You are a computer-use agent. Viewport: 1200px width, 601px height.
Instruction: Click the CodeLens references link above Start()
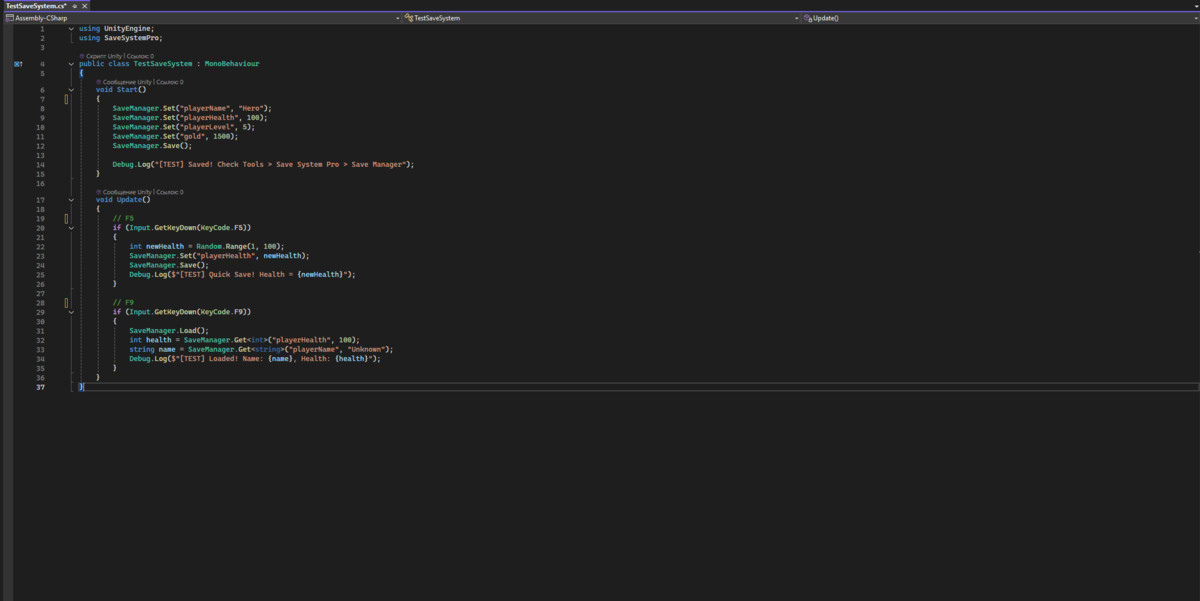pos(169,82)
